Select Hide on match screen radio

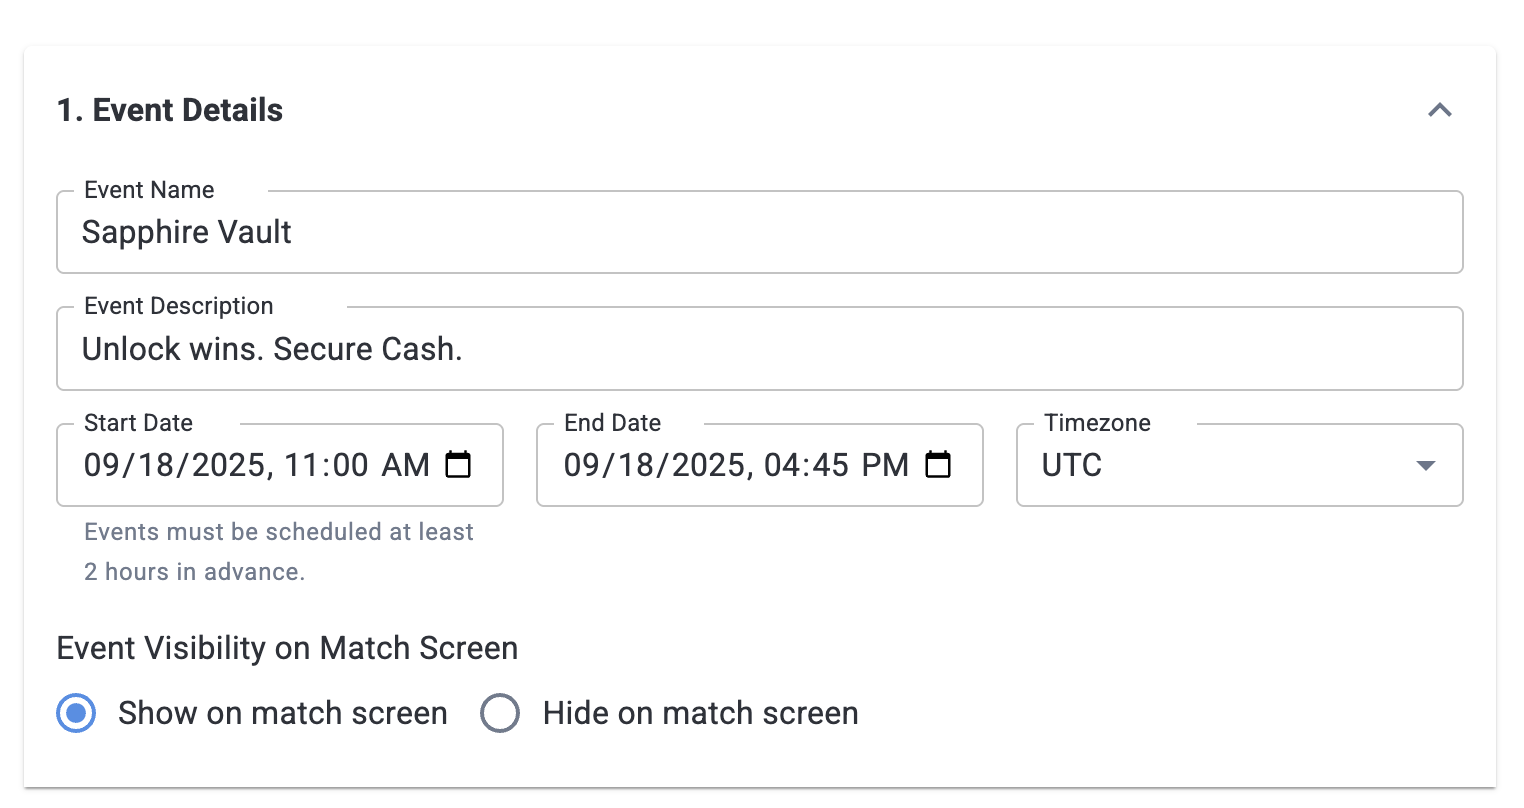click(x=500, y=713)
